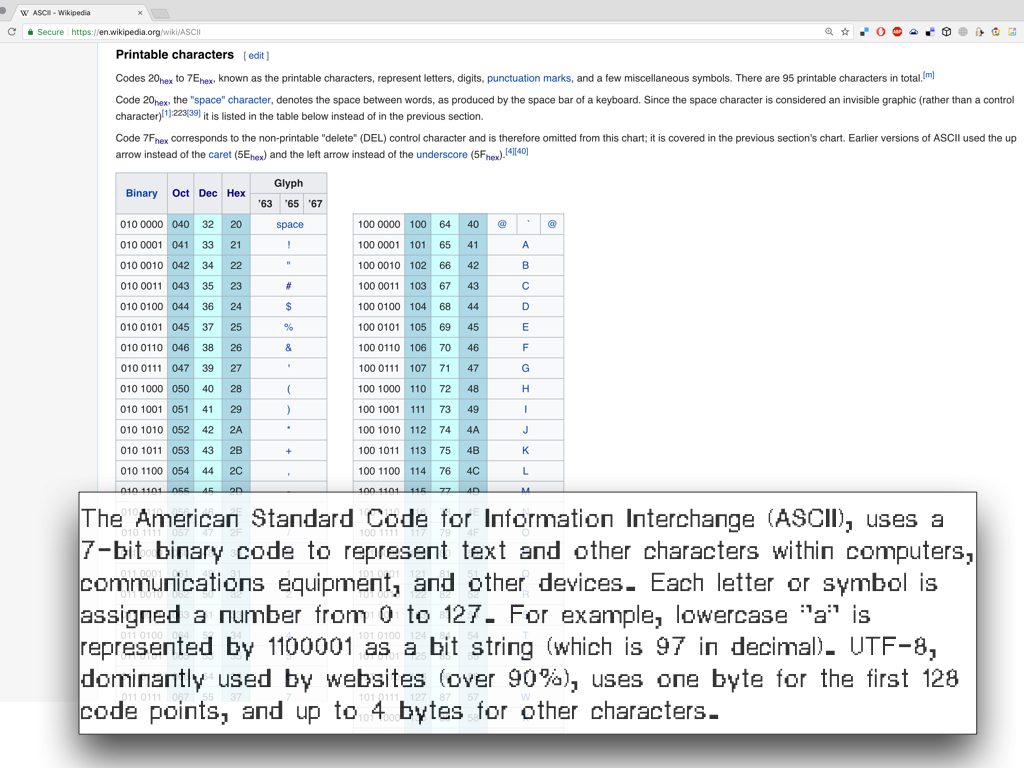Open the letter L glyph link
1024x768 pixels.
tap(526, 472)
